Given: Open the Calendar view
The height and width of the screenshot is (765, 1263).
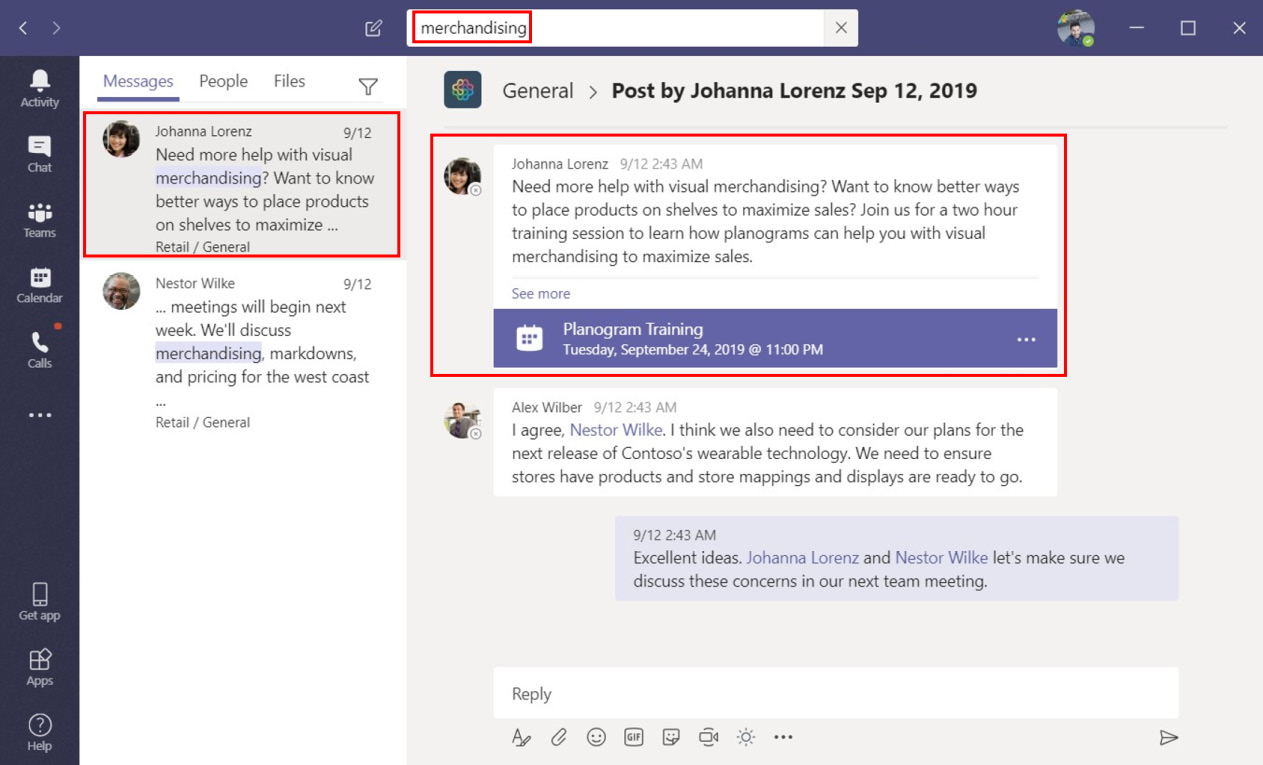Looking at the screenshot, I should (40, 284).
